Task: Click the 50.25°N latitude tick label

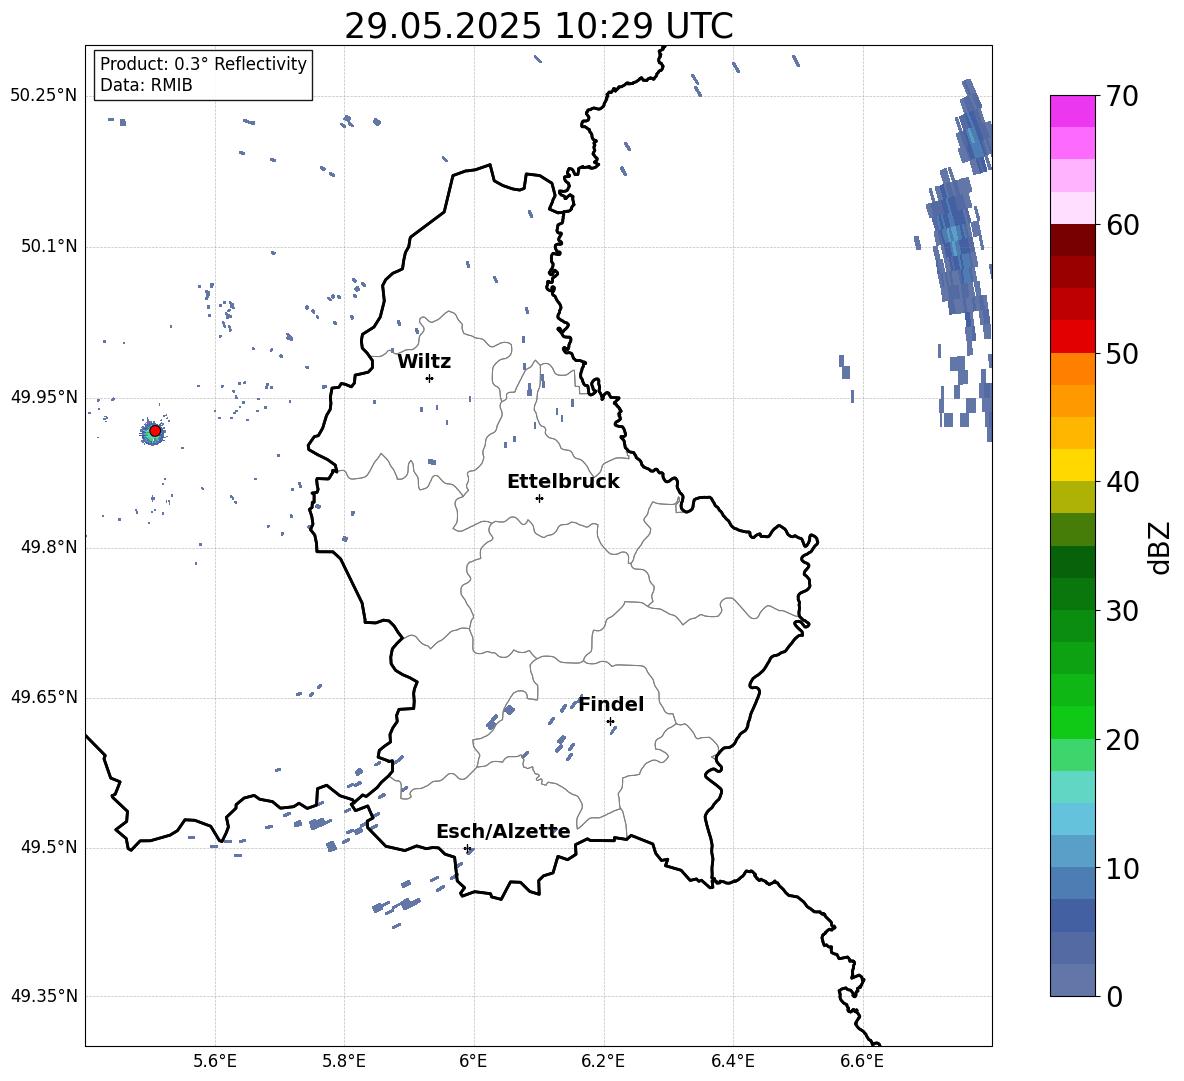Action: (x=44, y=96)
